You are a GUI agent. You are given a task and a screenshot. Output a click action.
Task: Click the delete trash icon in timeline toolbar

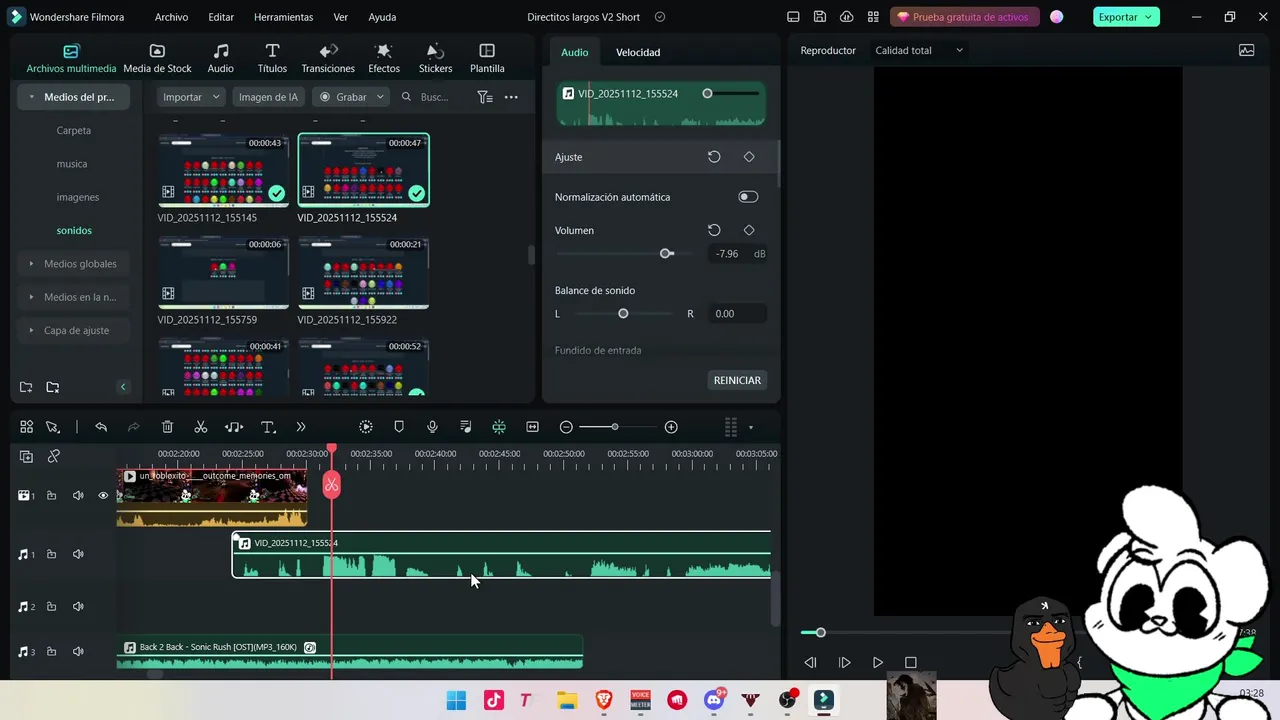pos(167,427)
